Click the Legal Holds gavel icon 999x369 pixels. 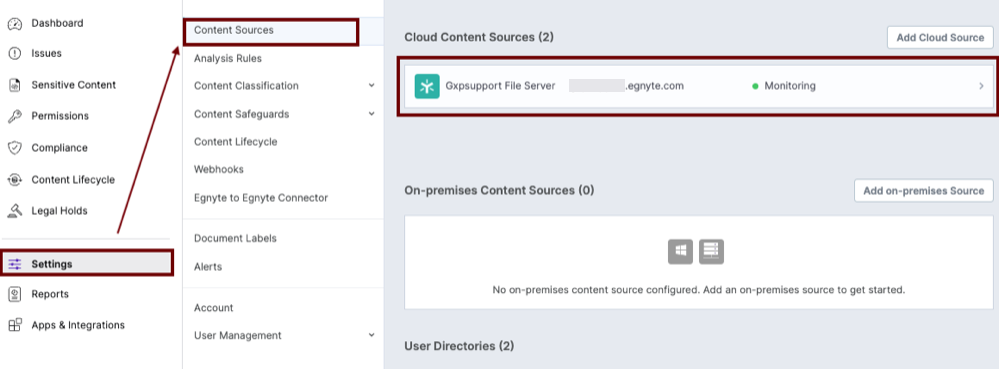(x=15, y=211)
